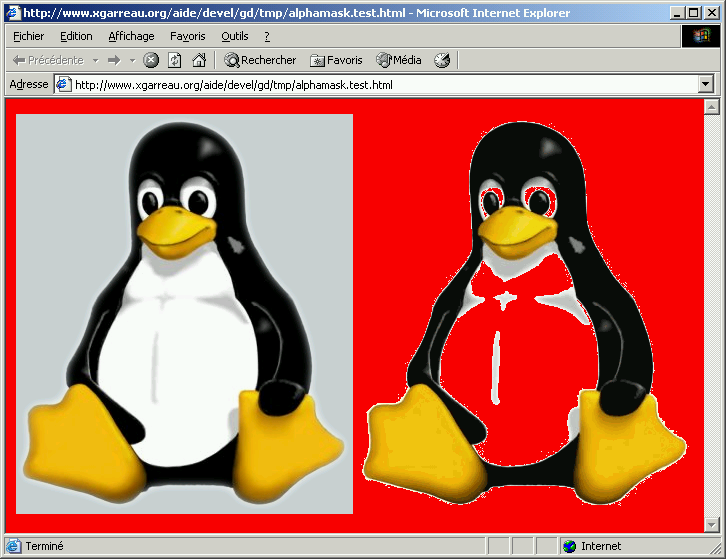726x559 pixels.
Task: Open the ? help menu
Action: (x=267, y=36)
